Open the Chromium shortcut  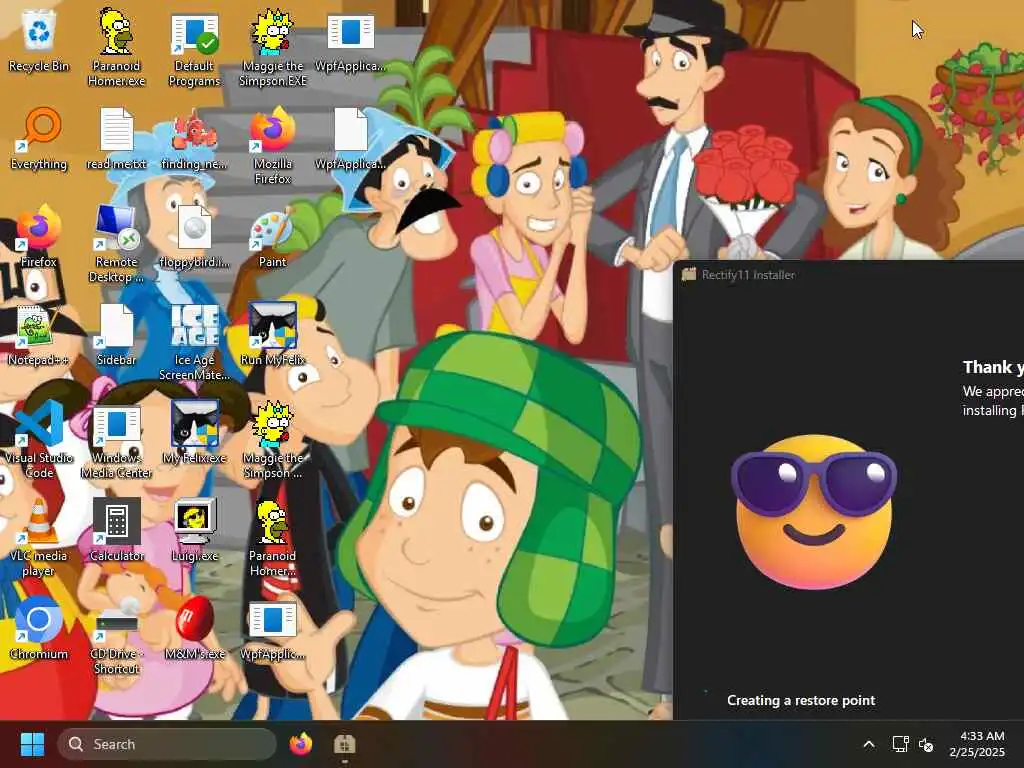click(x=39, y=628)
